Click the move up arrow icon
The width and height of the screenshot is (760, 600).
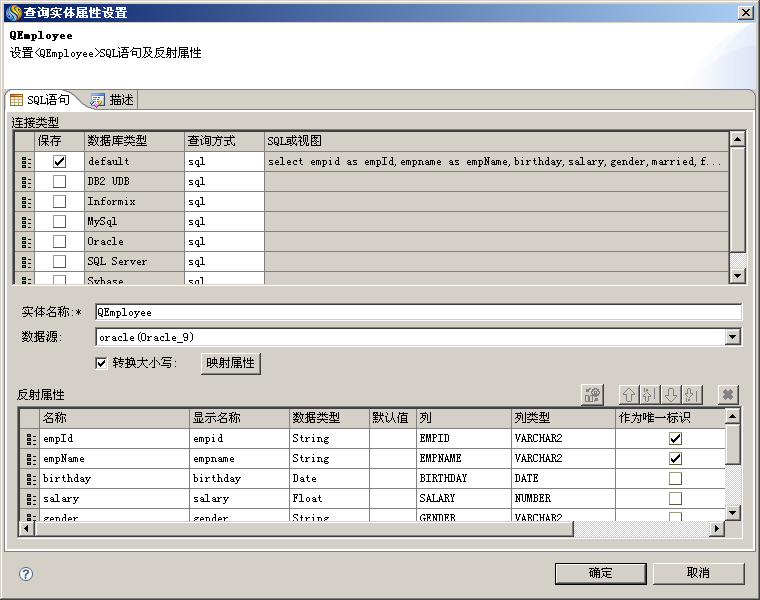tap(629, 395)
